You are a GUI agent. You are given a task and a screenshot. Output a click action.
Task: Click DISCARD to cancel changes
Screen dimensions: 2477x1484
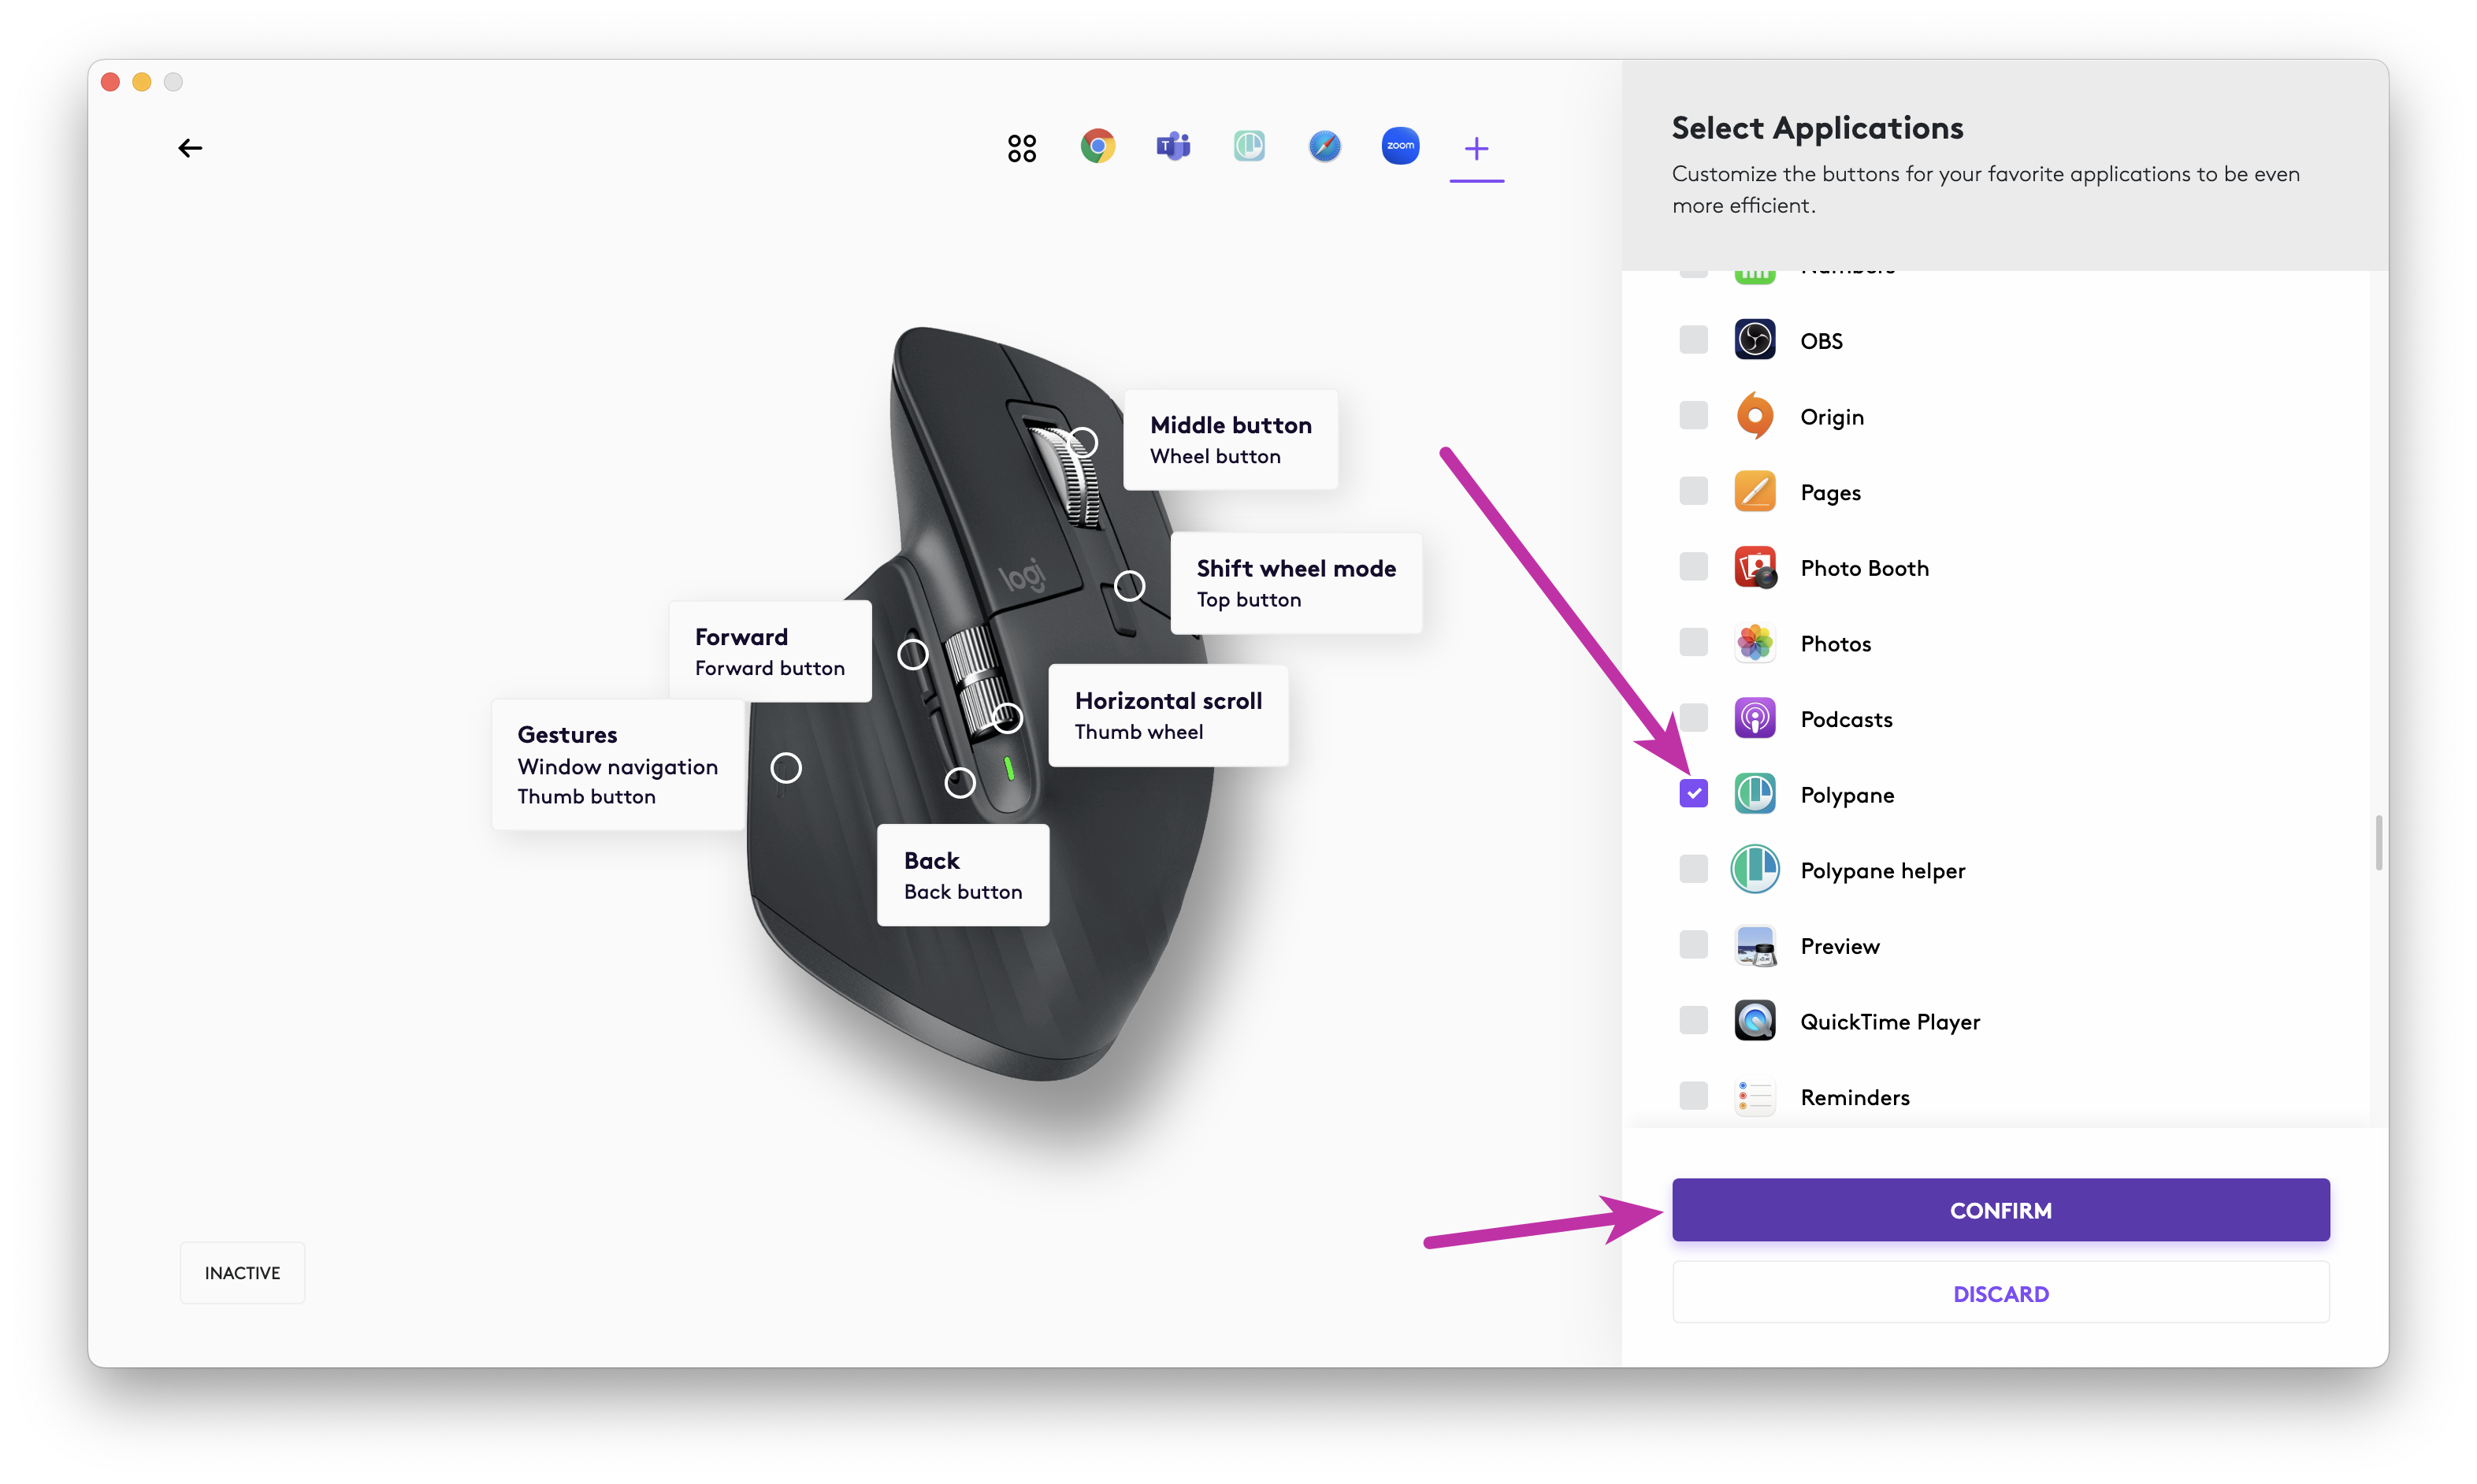coord(2000,1293)
